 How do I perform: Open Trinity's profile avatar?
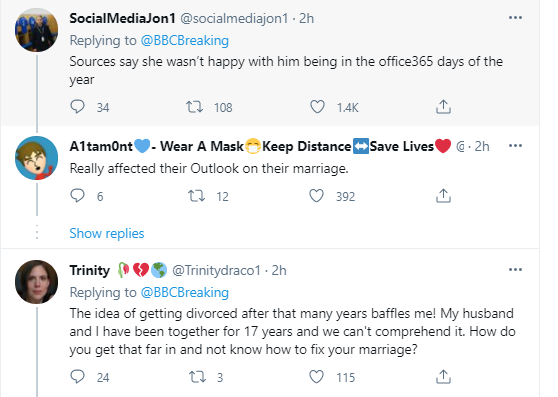point(36,282)
